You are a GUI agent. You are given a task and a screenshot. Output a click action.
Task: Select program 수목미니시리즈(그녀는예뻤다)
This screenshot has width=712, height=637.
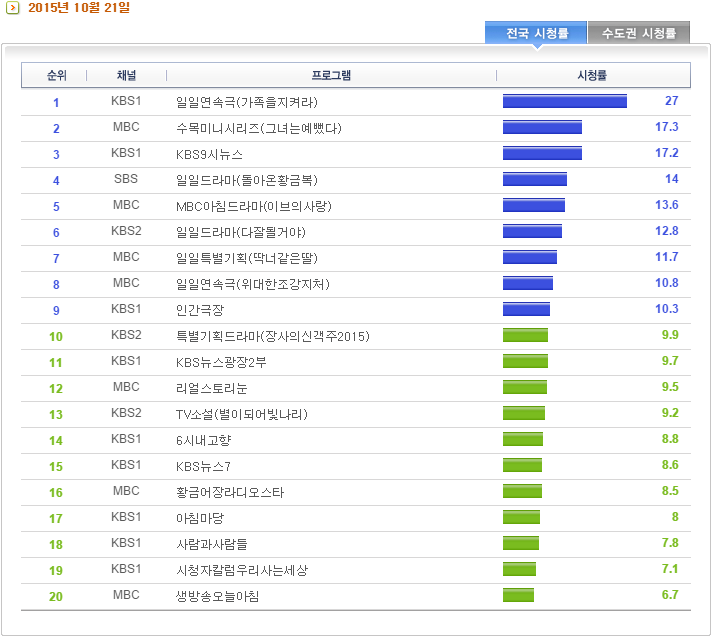[258, 128]
